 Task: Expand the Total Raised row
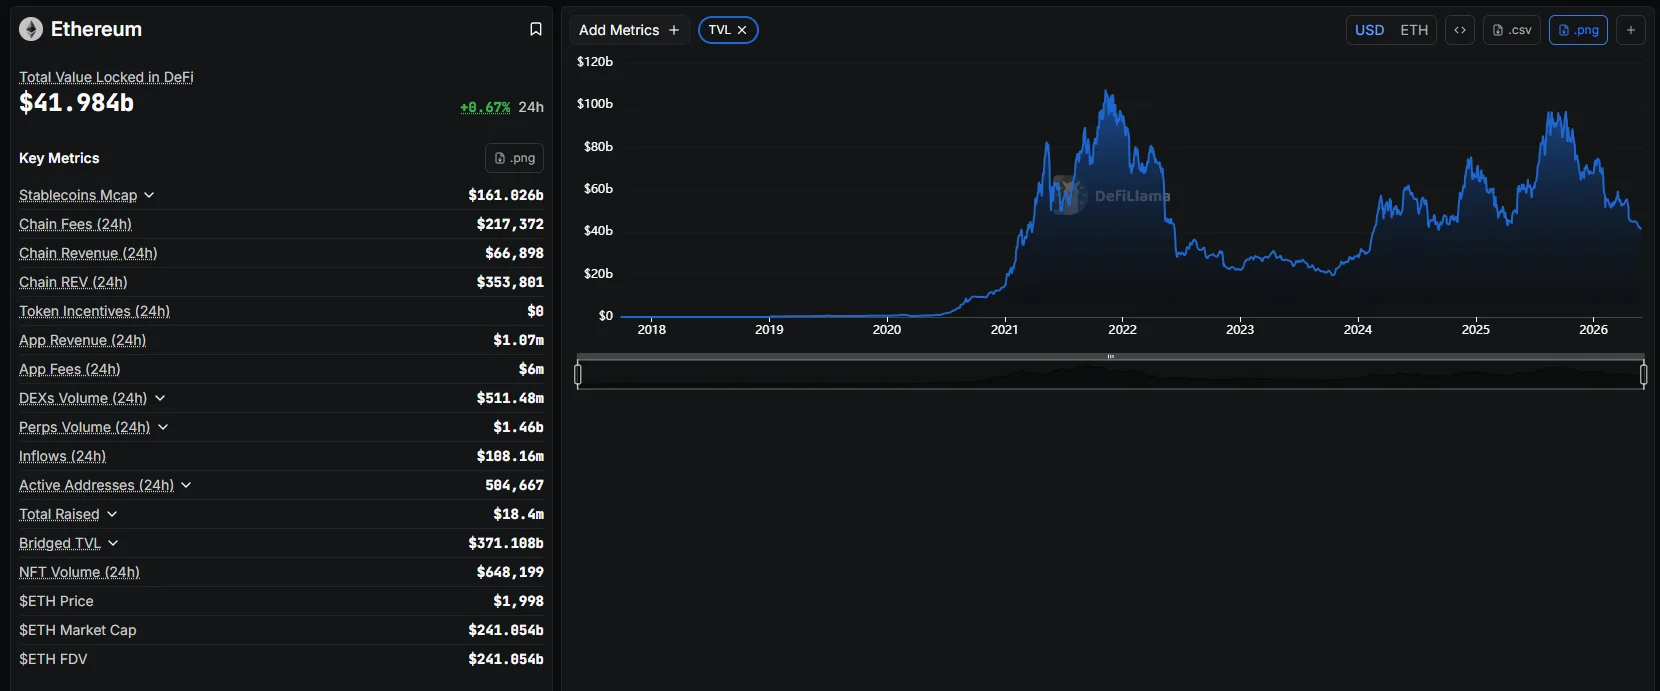[x=112, y=514]
